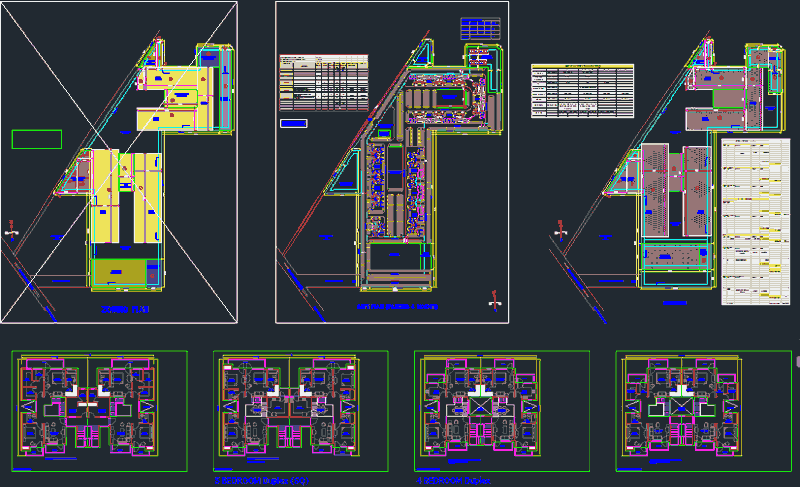Image resolution: width=800 pixels, height=487 pixels.
Task: Click the north arrow symbol in left sheet
Action: [x=12, y=232]
